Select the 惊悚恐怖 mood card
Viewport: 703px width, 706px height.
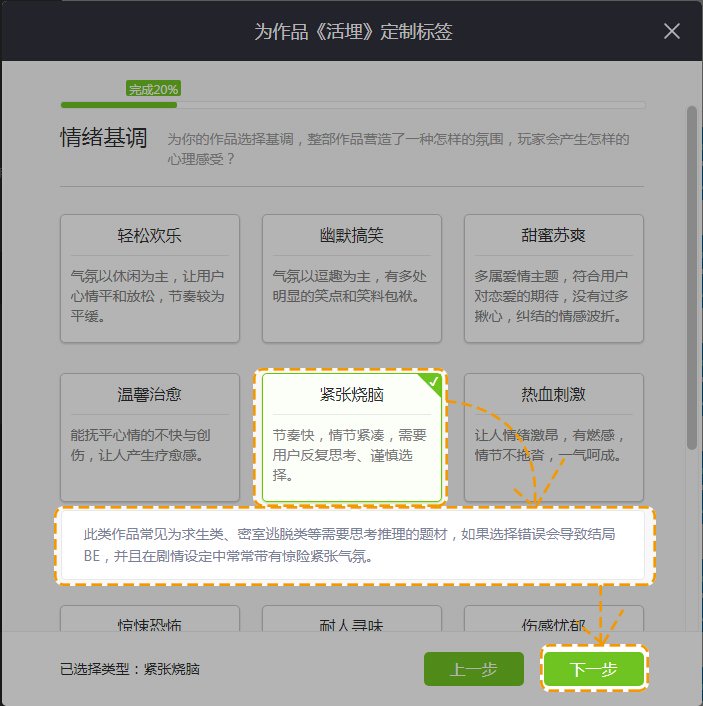[150, 620]
